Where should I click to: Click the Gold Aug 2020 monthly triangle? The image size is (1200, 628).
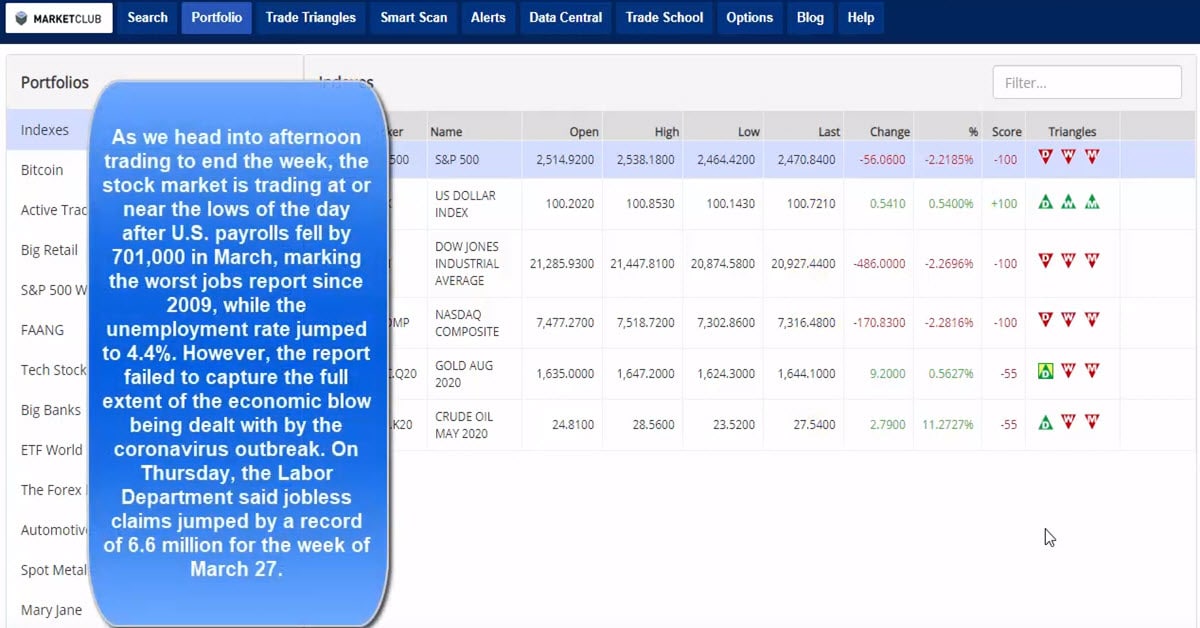pyautogui.click(x=1092, y=371)
